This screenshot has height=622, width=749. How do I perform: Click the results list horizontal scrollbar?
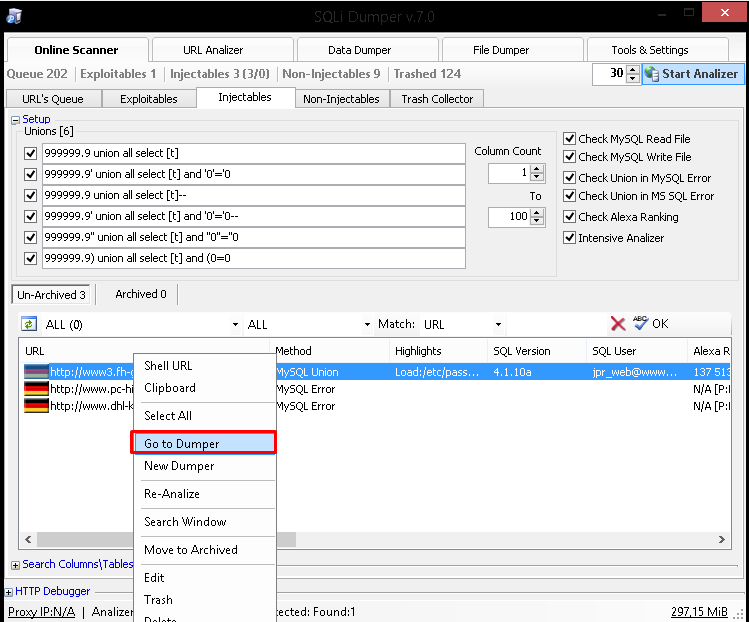[500, 540]
